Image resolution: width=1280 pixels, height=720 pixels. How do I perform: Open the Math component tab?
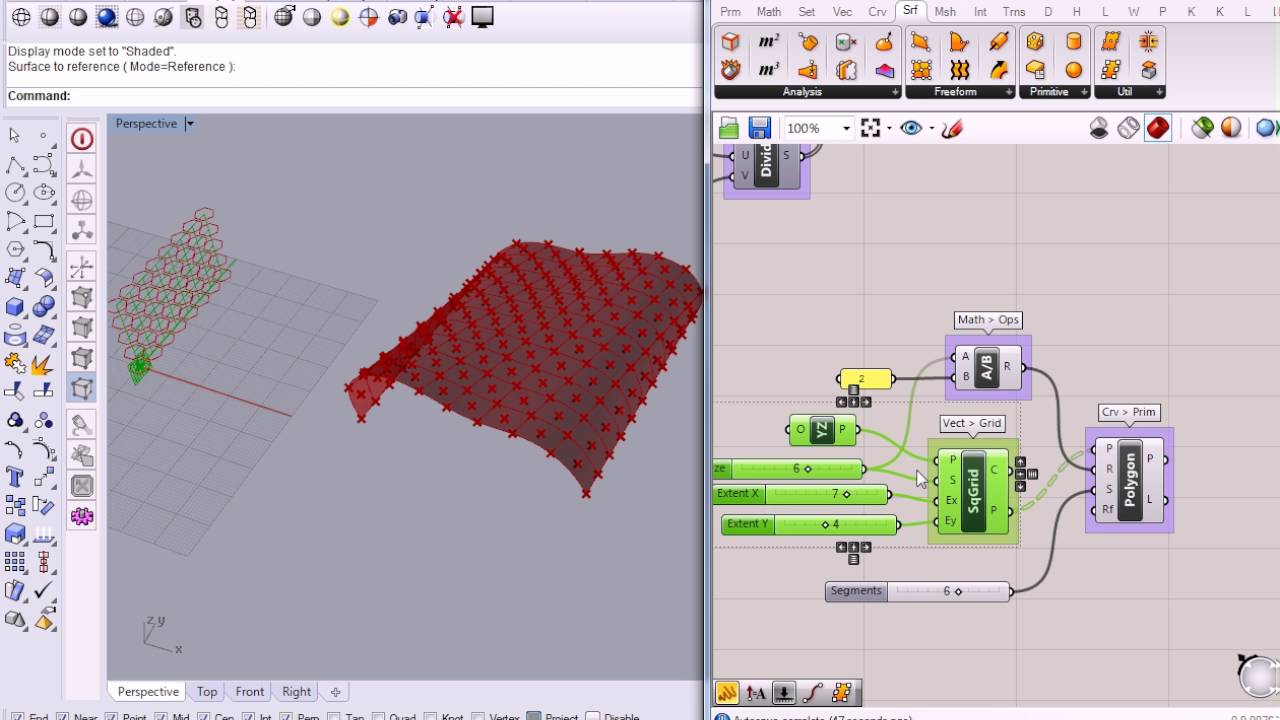pyautogui.click(x=769, y=12)
